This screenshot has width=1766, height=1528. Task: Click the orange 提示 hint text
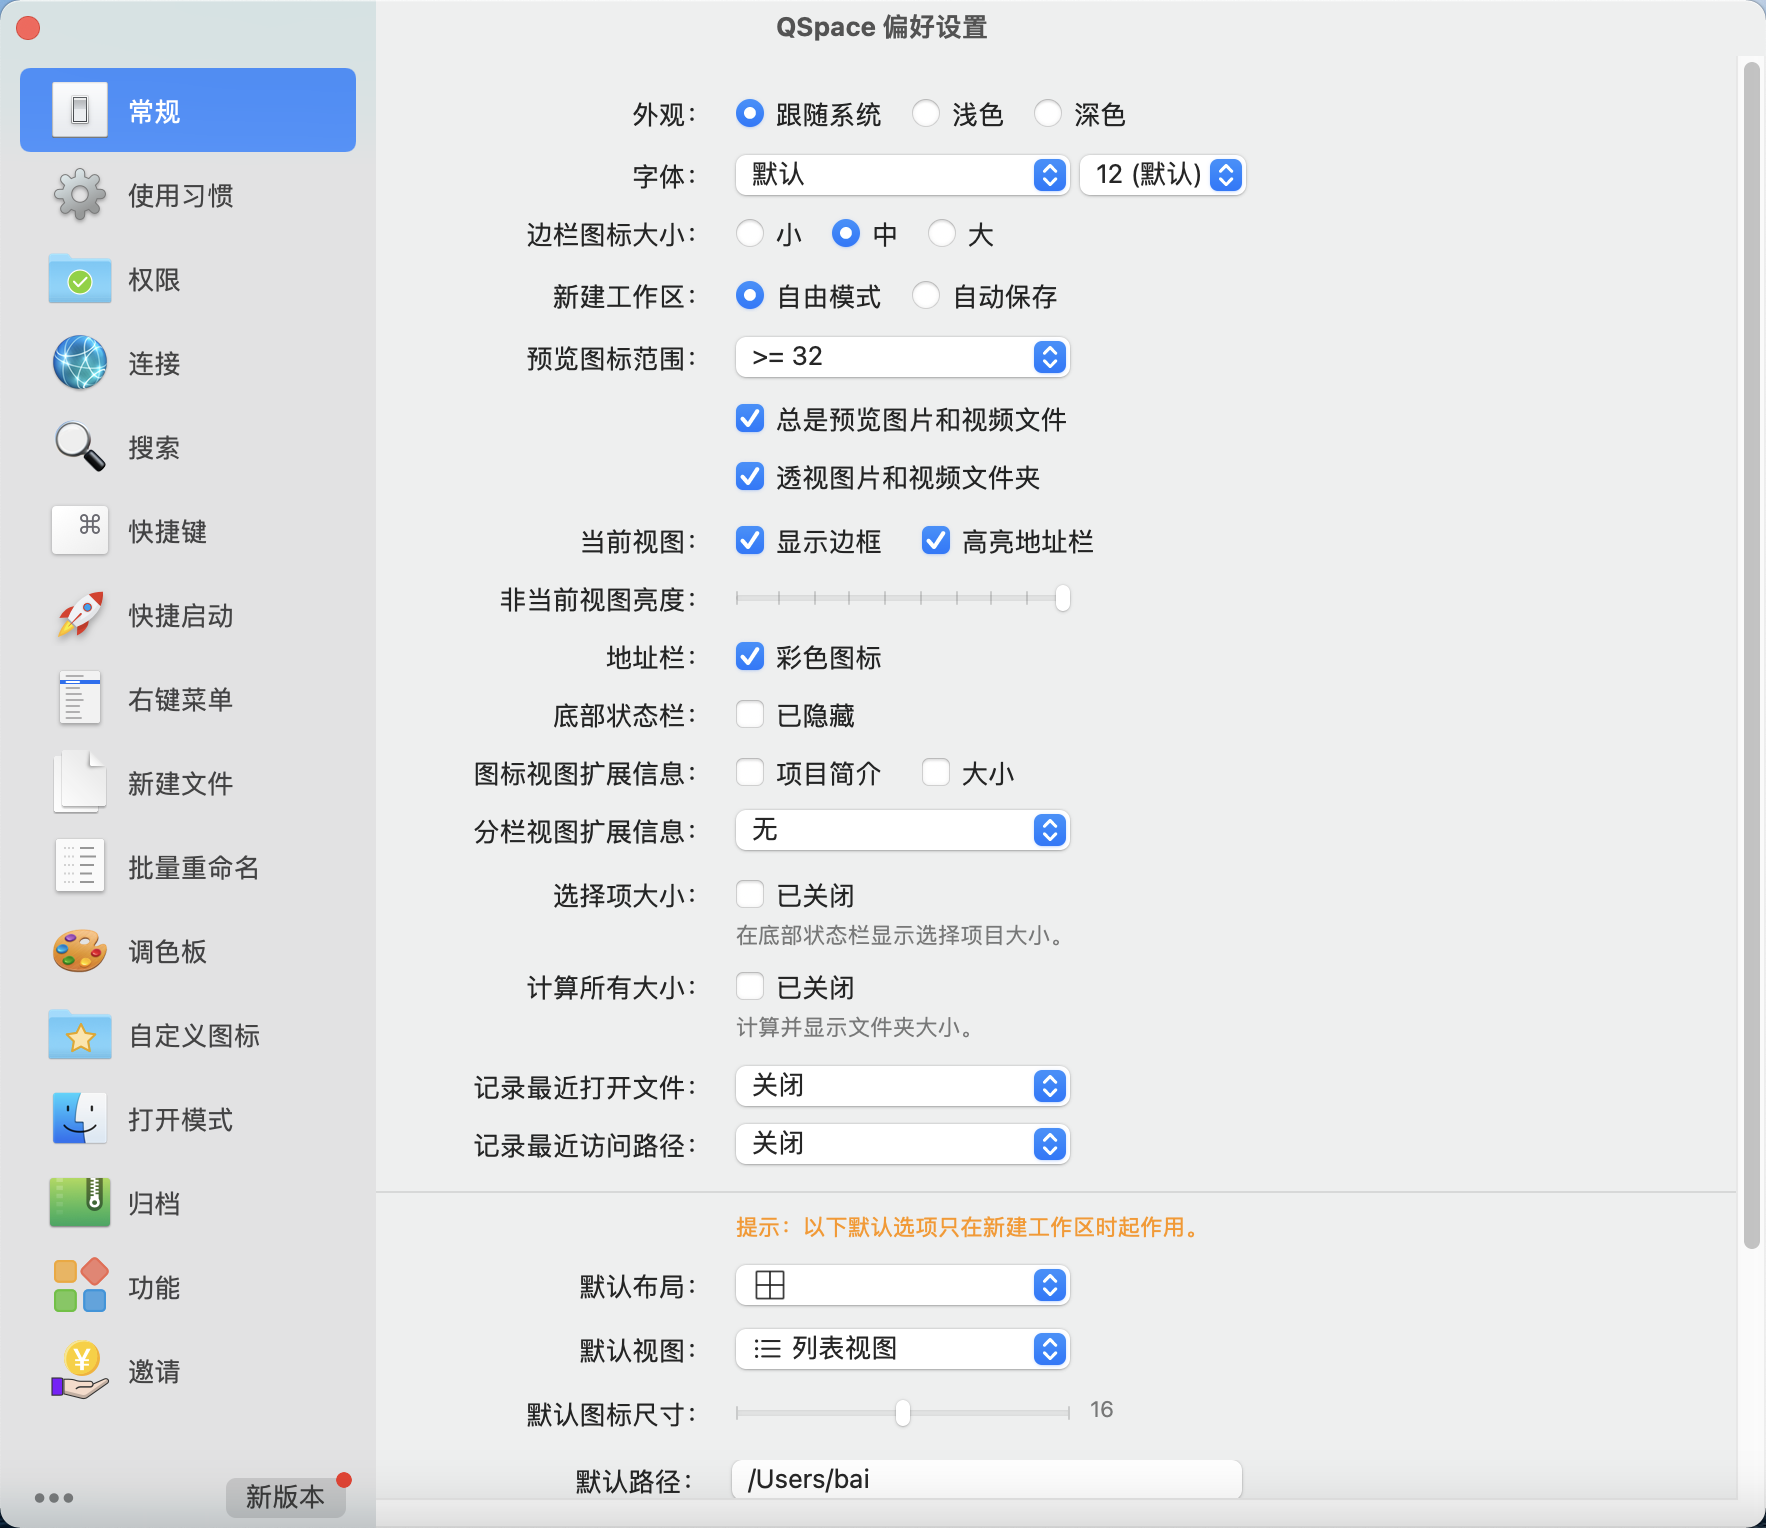point(970,1227)
